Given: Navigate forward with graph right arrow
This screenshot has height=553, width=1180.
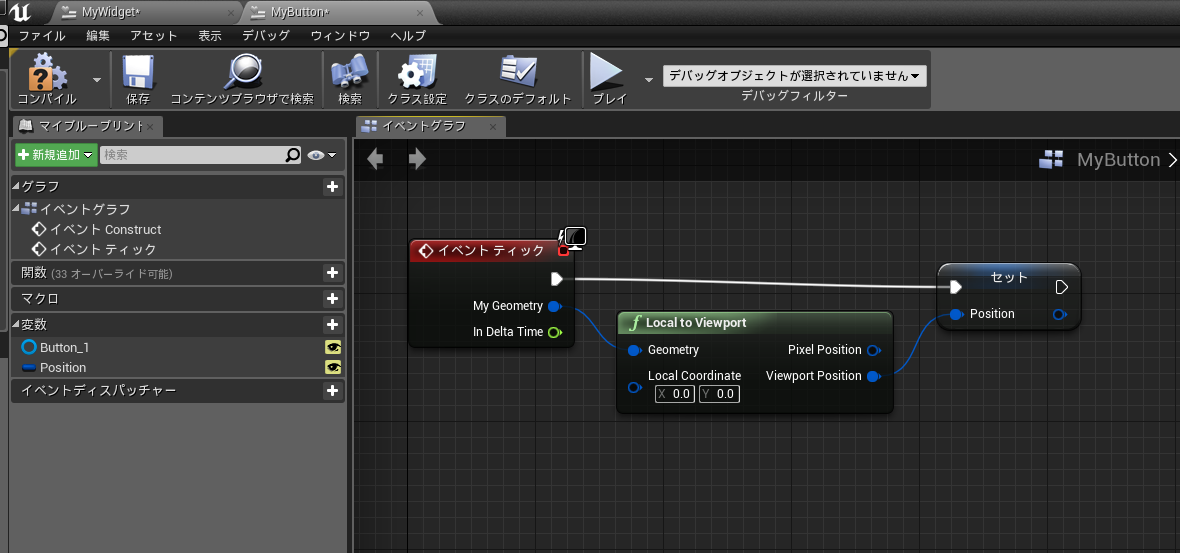Looking at the screenshot, I should click(417, 159).
